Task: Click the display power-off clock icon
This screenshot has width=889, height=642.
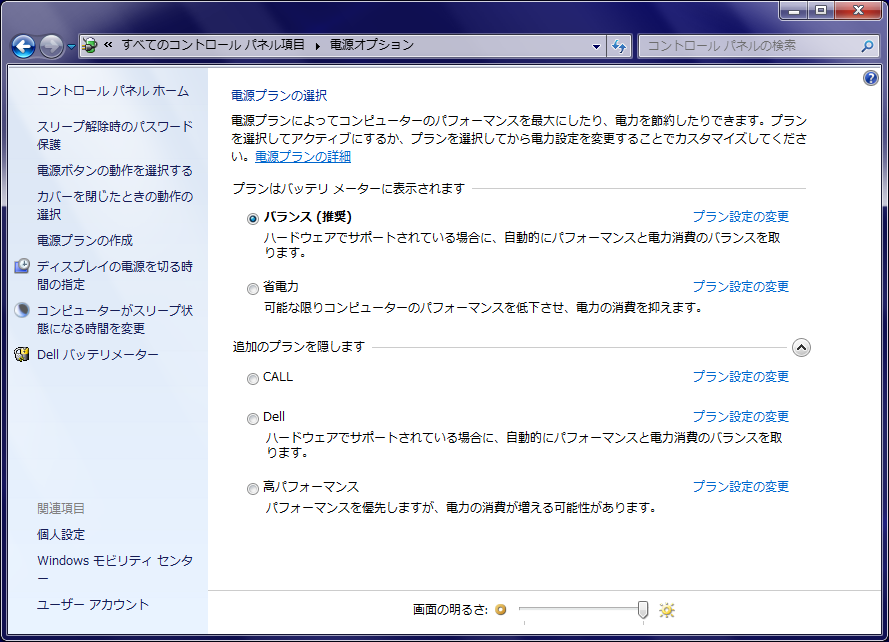Action: 22,265
